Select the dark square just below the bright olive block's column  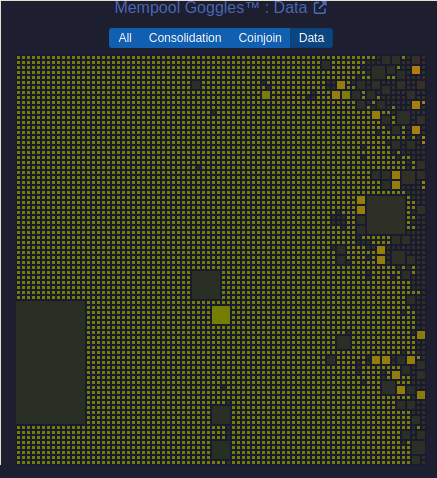tap(221, 415)
